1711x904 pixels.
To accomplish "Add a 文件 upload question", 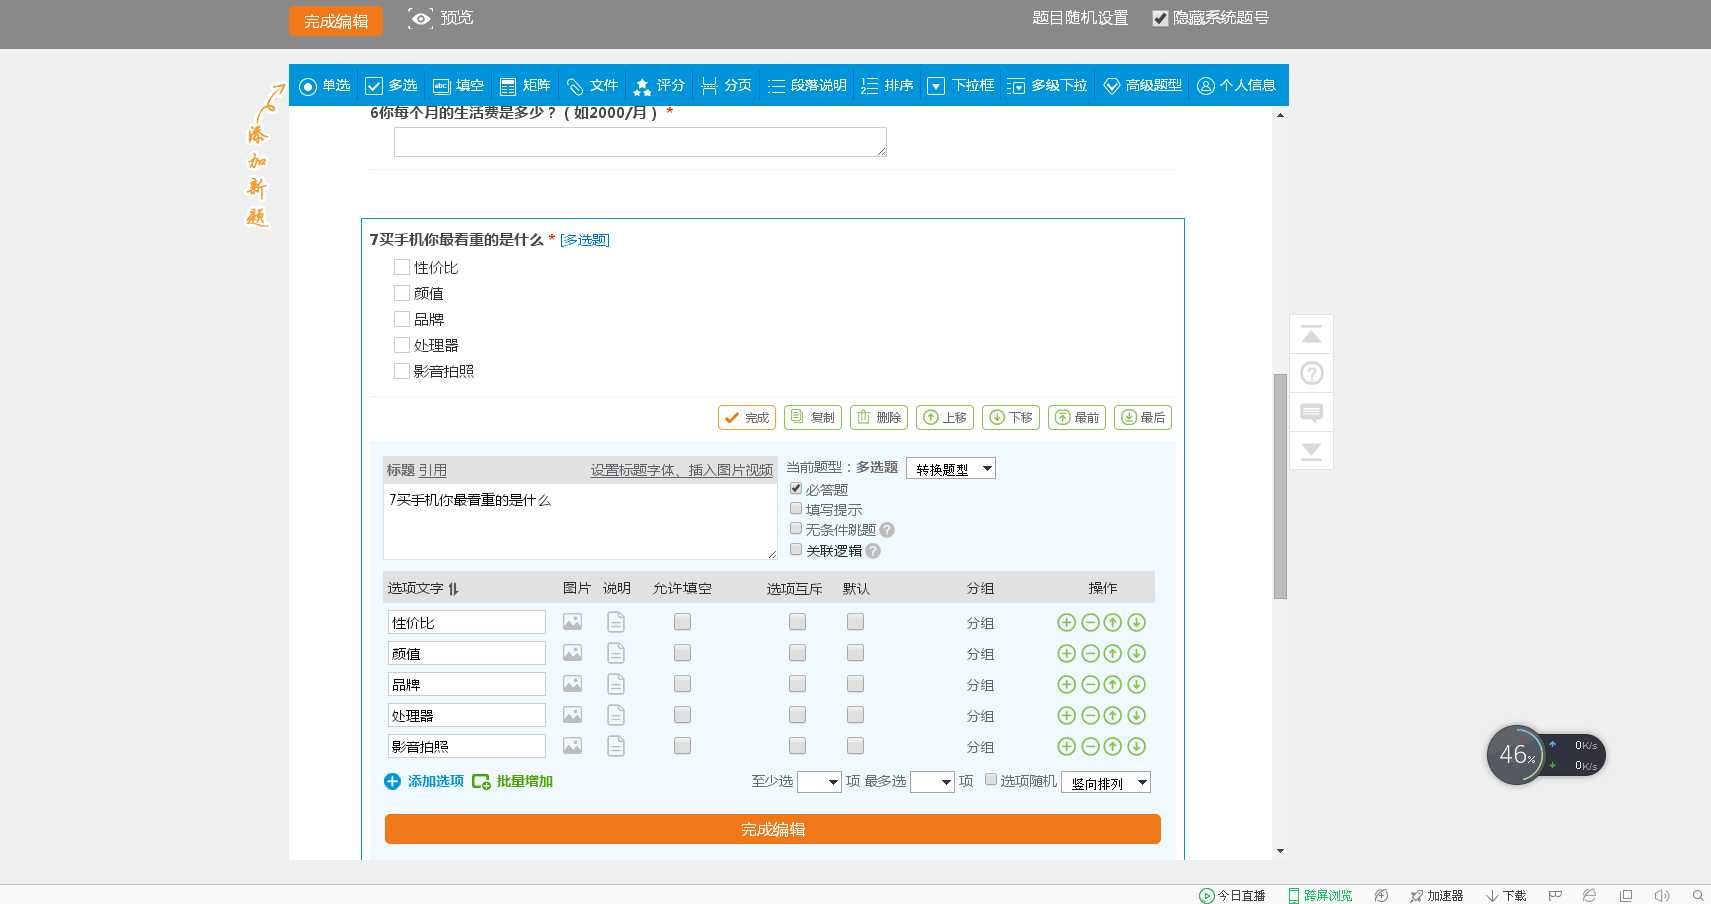I will 592,86.
